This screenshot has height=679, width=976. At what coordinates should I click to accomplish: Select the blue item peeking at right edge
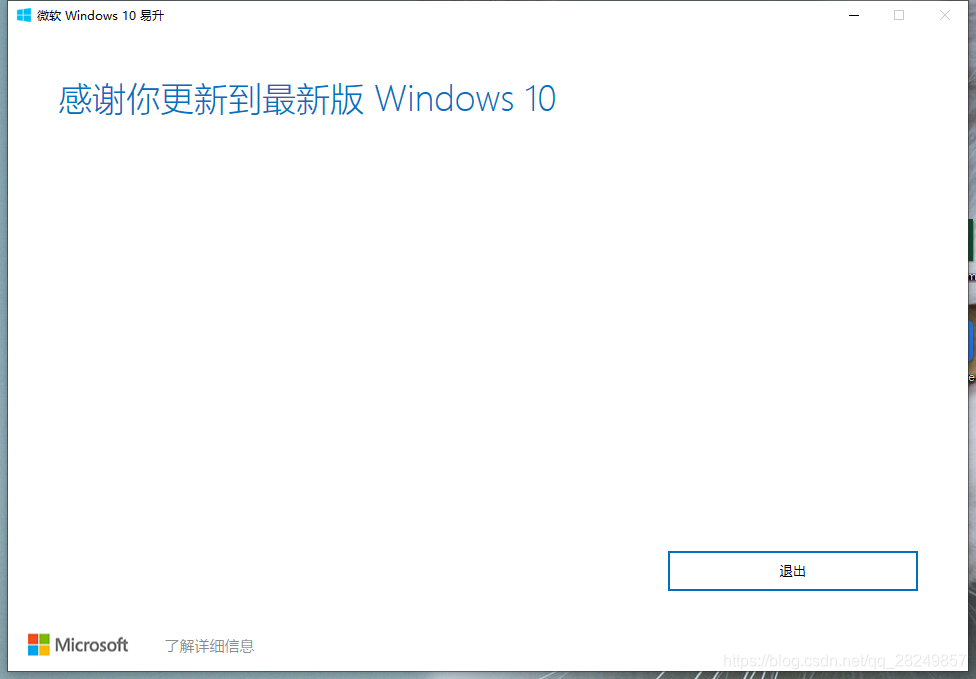972,340
